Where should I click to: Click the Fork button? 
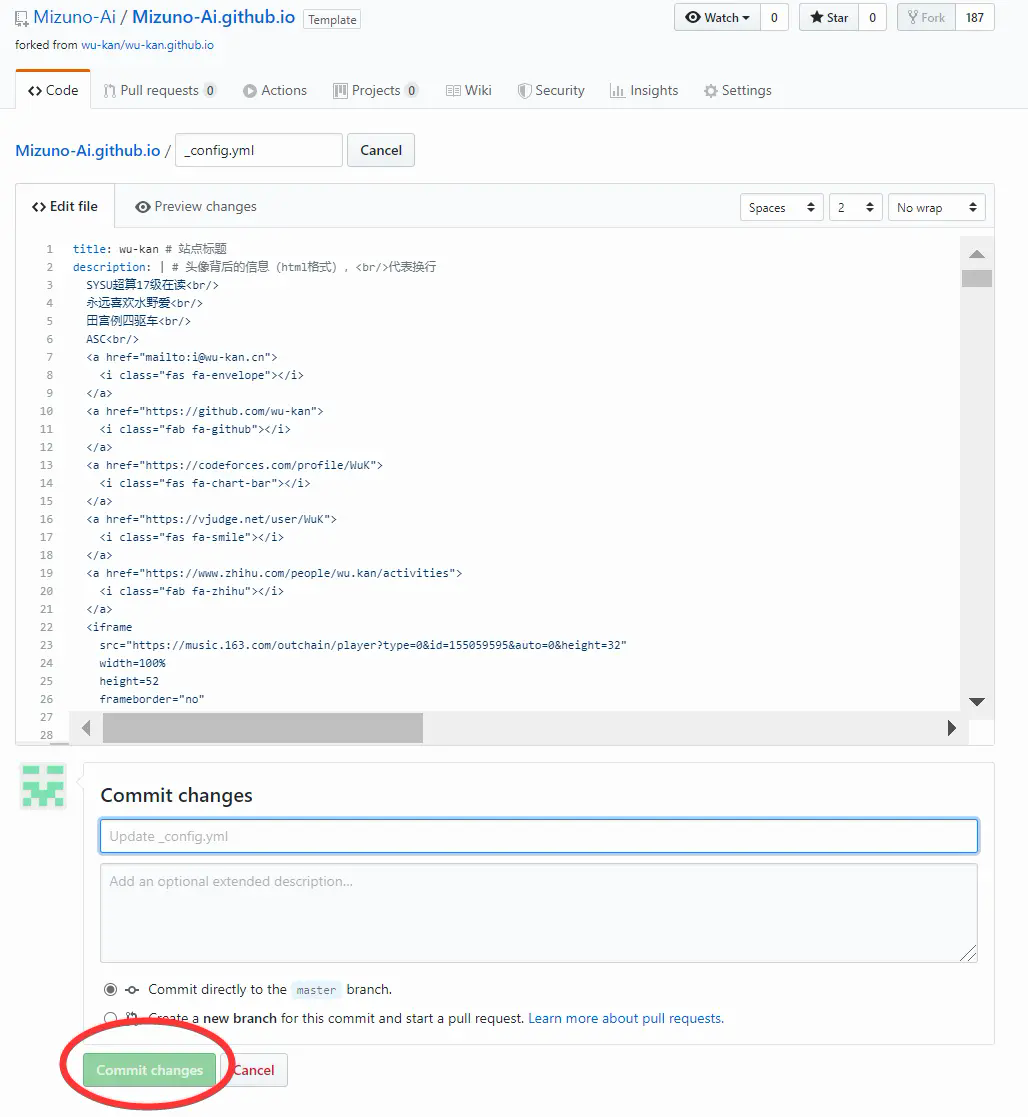926,18
